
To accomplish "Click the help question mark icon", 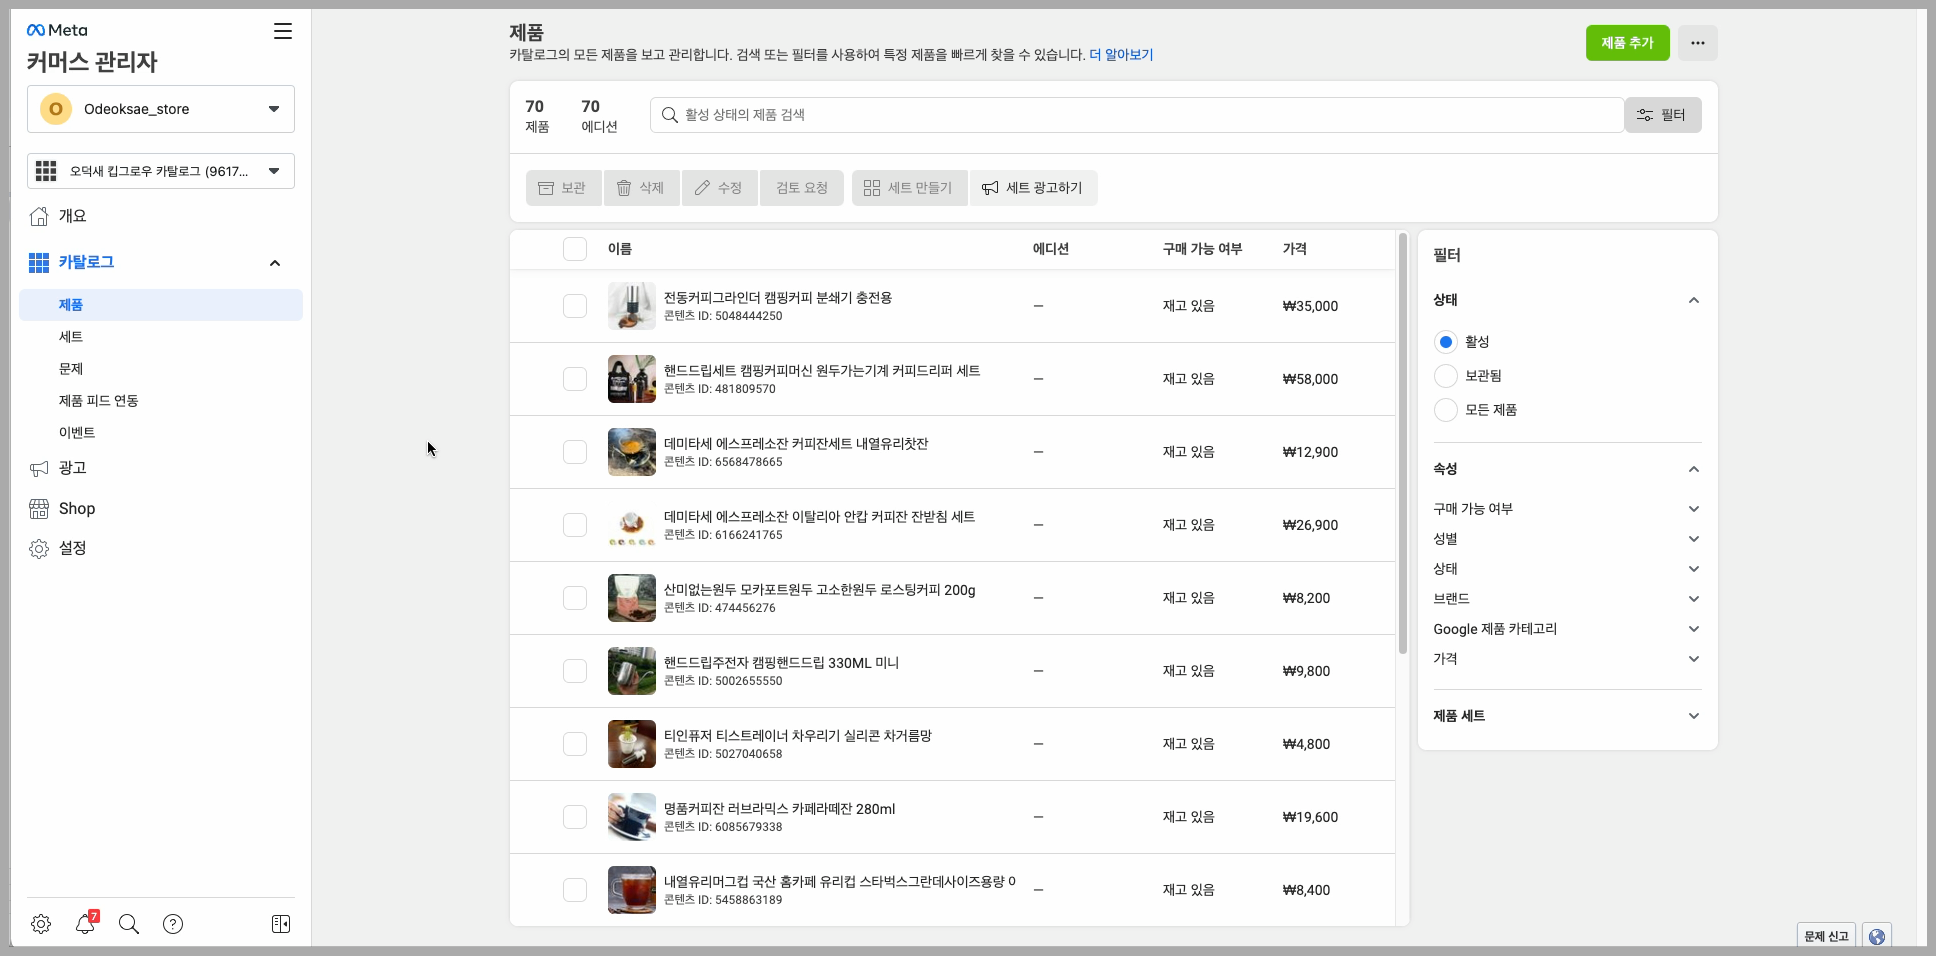I will (x=173, y=924).
